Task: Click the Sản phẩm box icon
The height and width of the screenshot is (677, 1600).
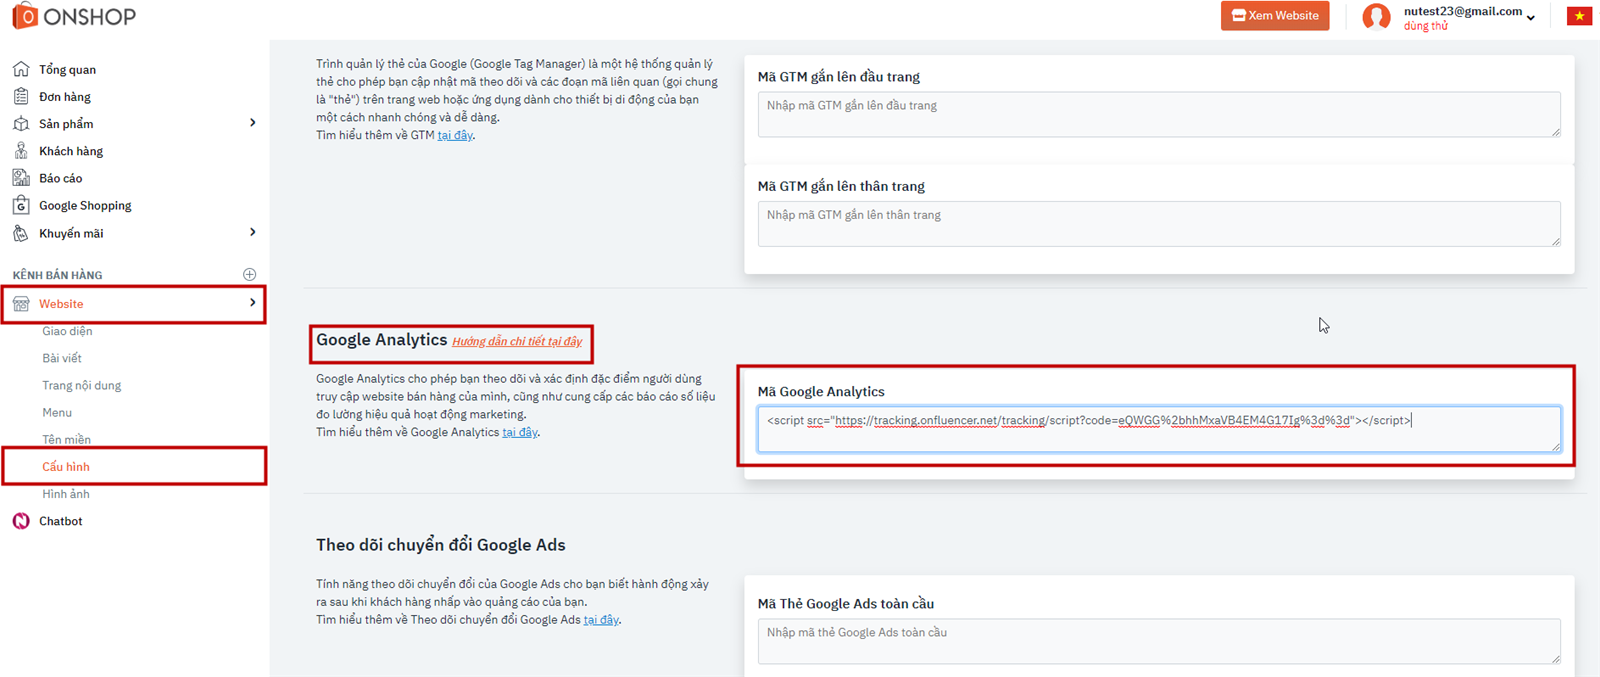Action: [x=21, y=123]
